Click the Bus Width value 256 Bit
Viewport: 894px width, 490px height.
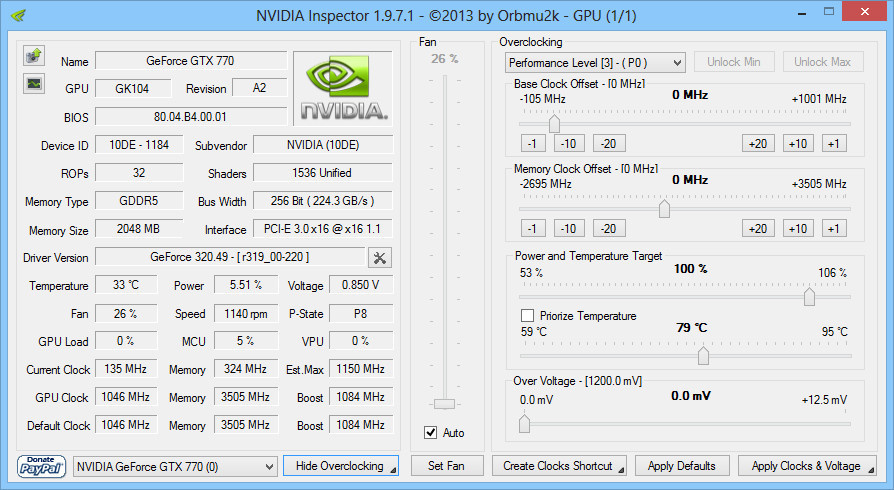pyautogui.click(x=323, y=201)
